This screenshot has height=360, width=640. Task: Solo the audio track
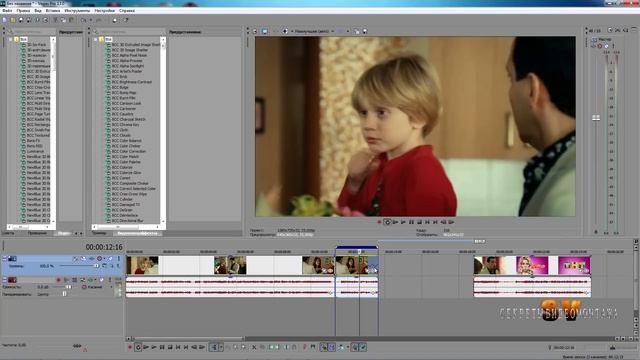[x=110, y=280]
